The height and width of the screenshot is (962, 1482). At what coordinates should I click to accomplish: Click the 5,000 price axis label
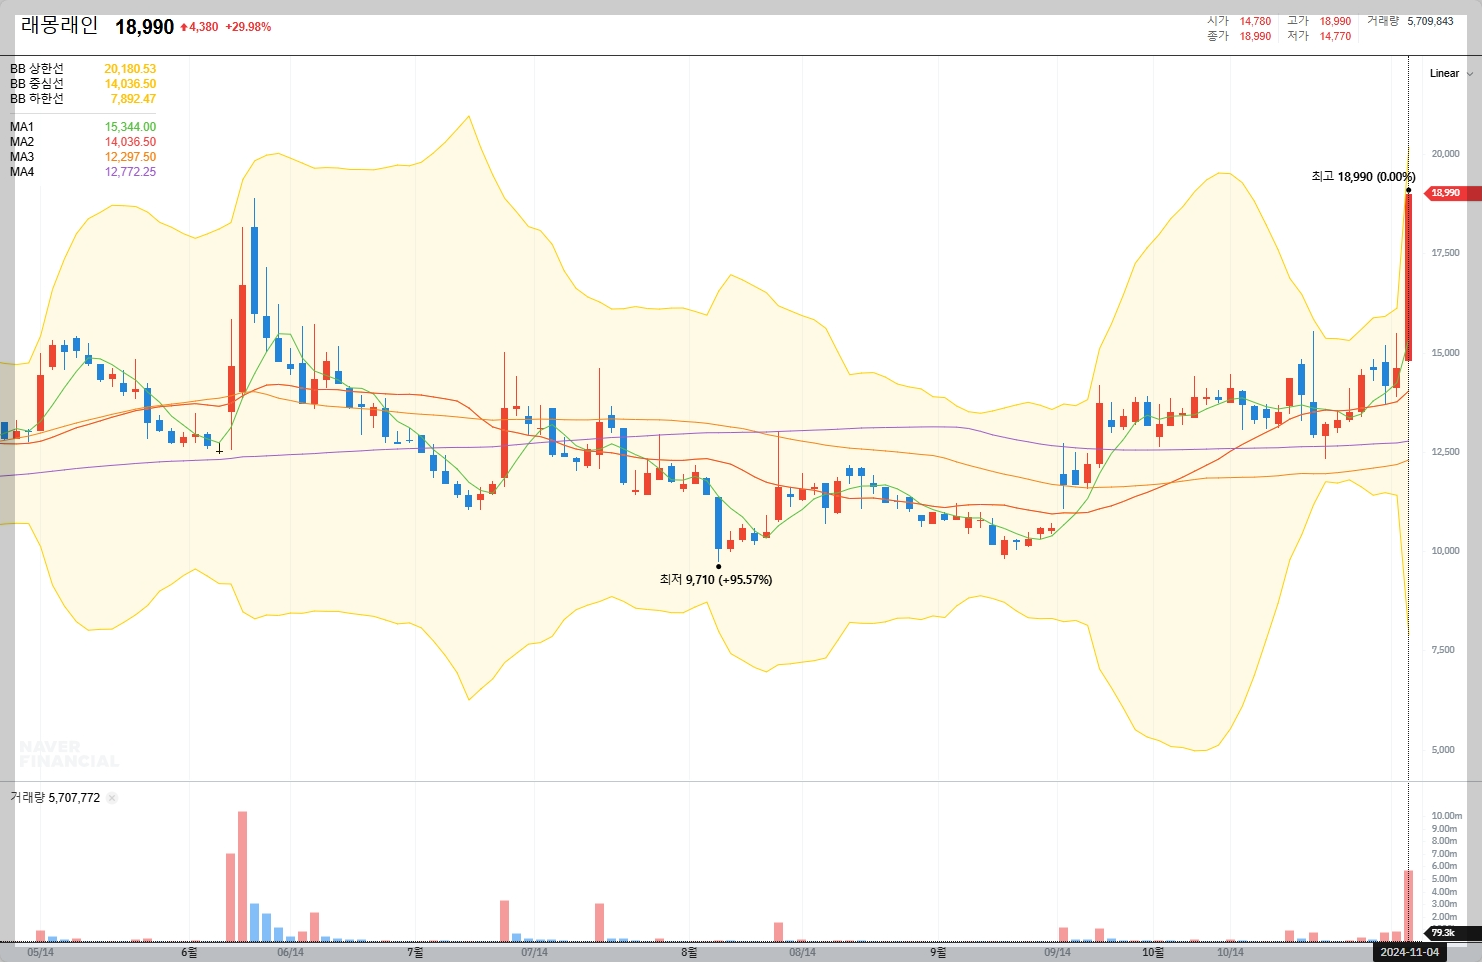(1443, 750)
